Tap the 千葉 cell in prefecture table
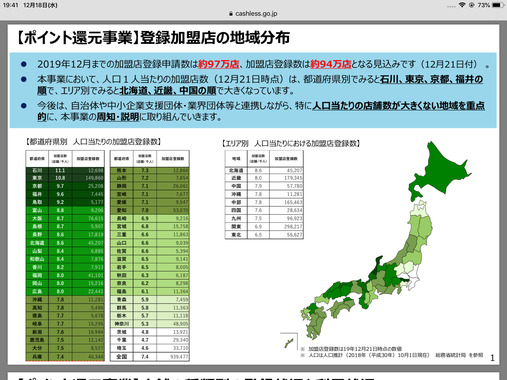Image resolution: width=507 pixels, height=380 pixels. [122, 340]
